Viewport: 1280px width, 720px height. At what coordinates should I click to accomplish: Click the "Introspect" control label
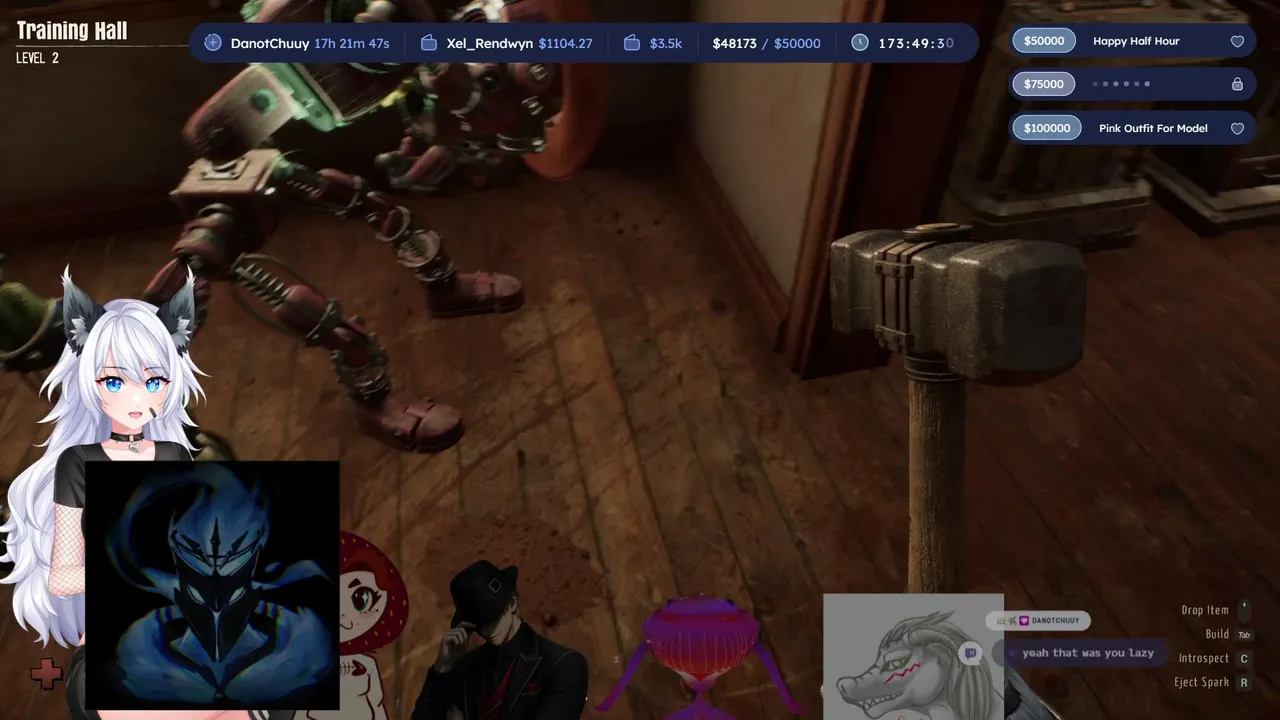pos(1204,658)
